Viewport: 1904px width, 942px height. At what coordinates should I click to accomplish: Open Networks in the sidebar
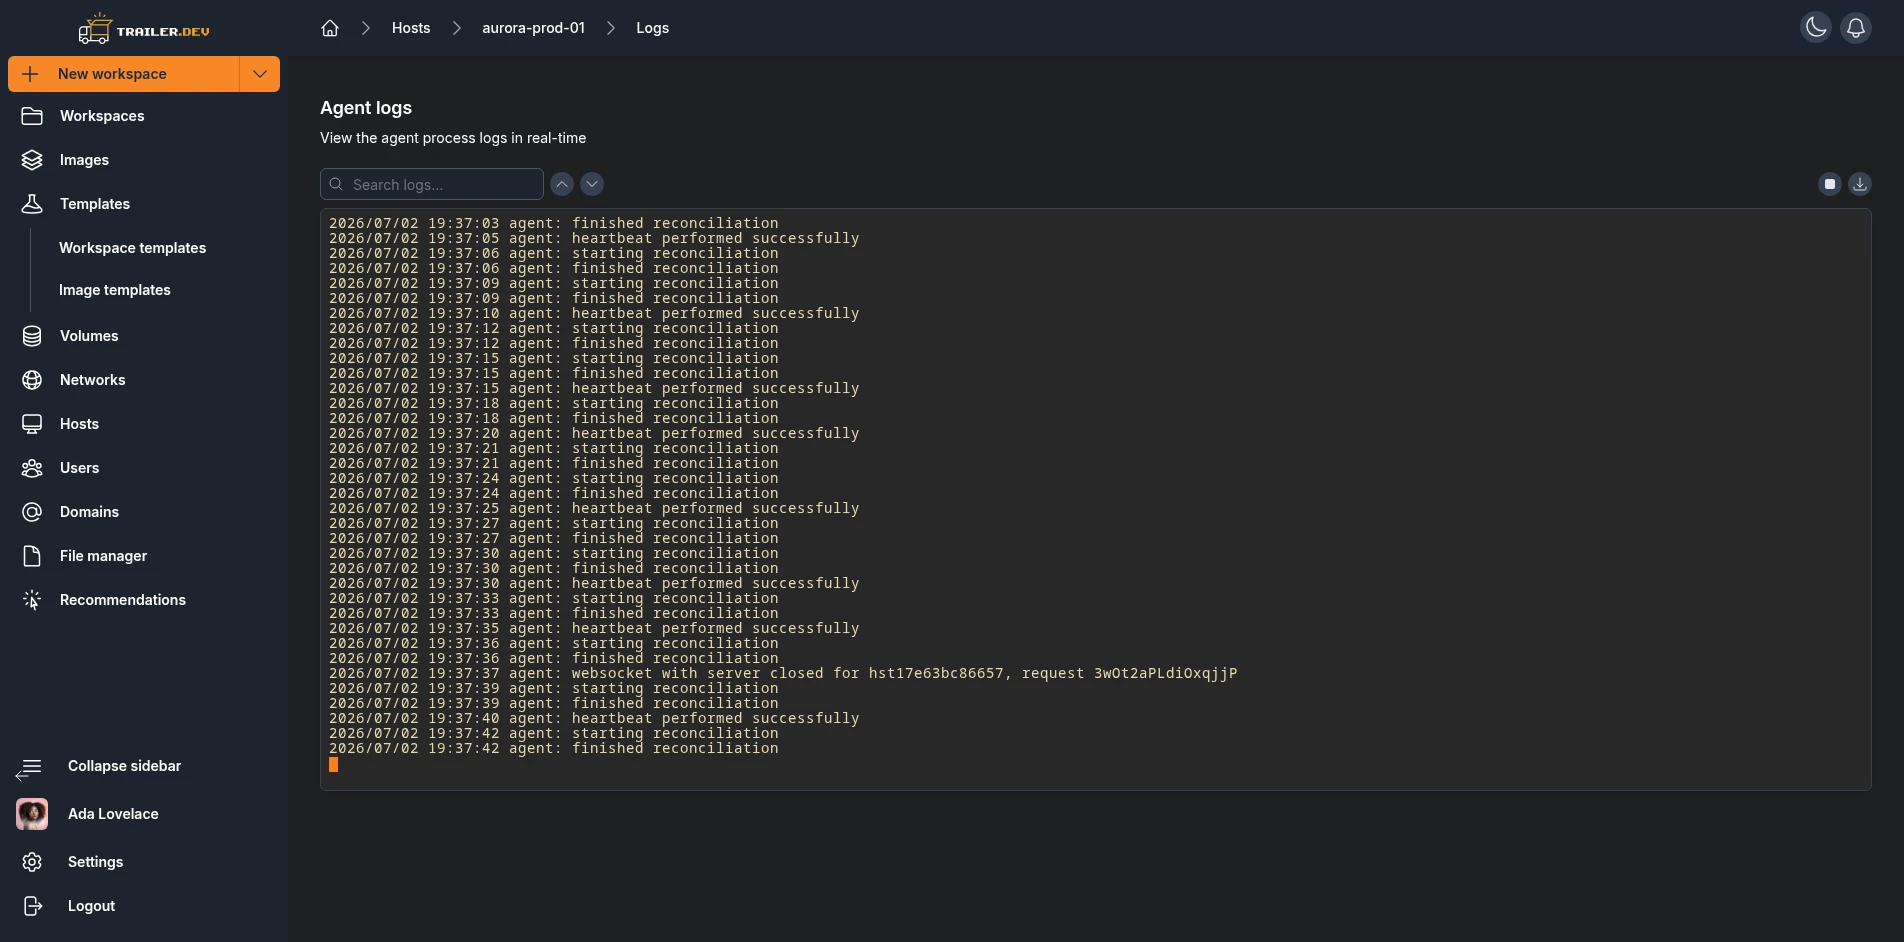(x=93, y=380)
